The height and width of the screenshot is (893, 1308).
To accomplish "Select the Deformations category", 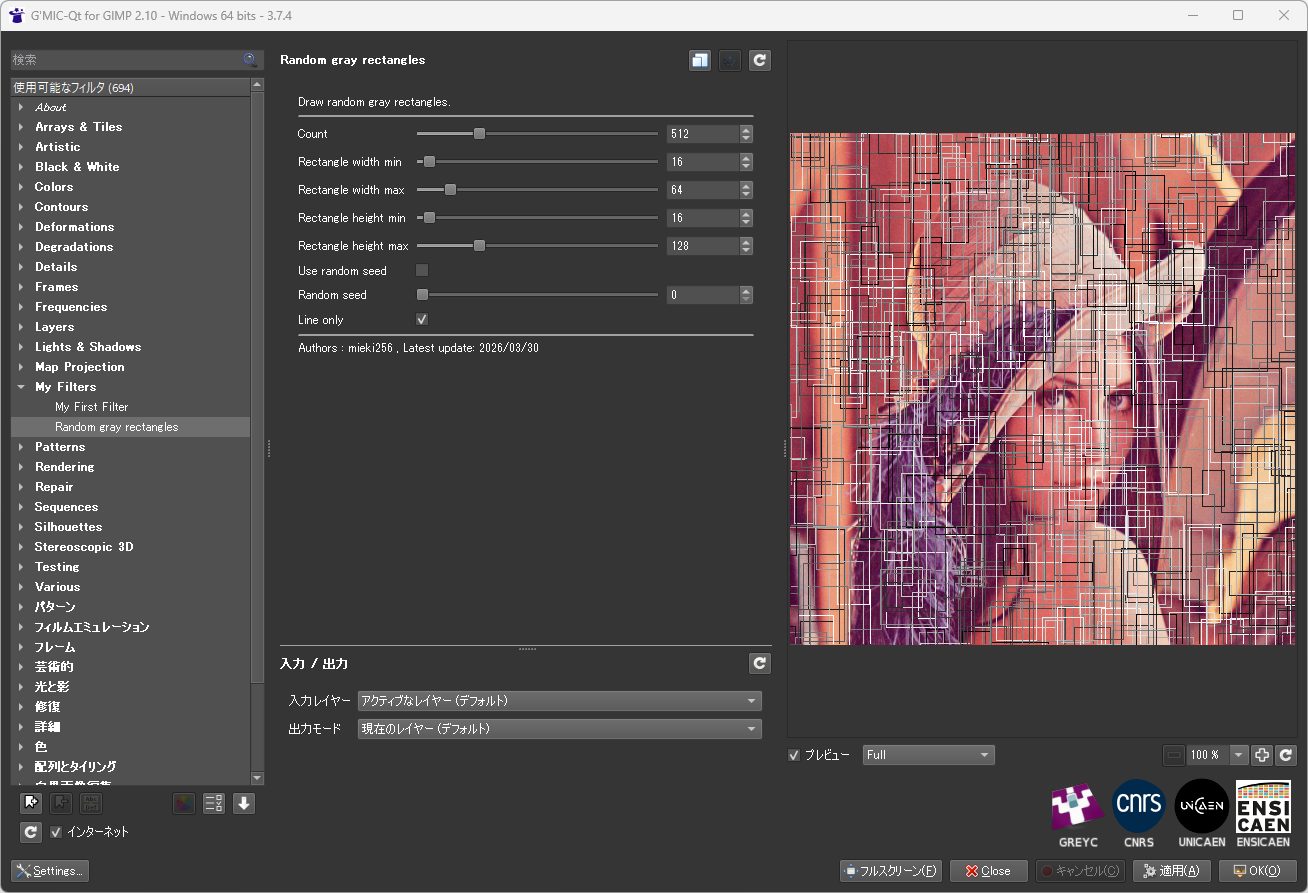I will pos(75,227).
